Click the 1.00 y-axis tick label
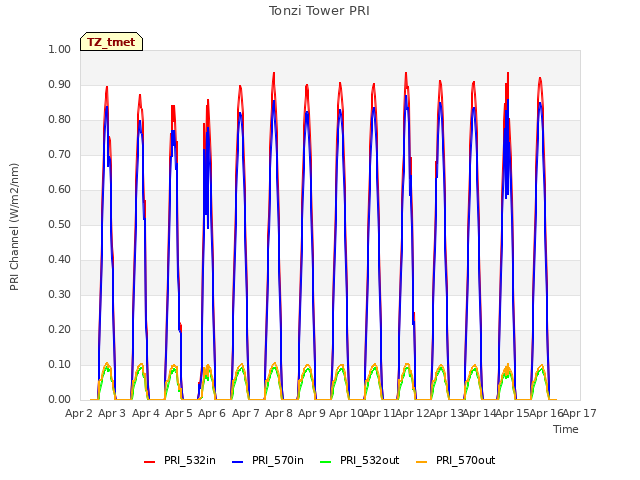Viewport: 640px width, 480px height. (60, 49)
